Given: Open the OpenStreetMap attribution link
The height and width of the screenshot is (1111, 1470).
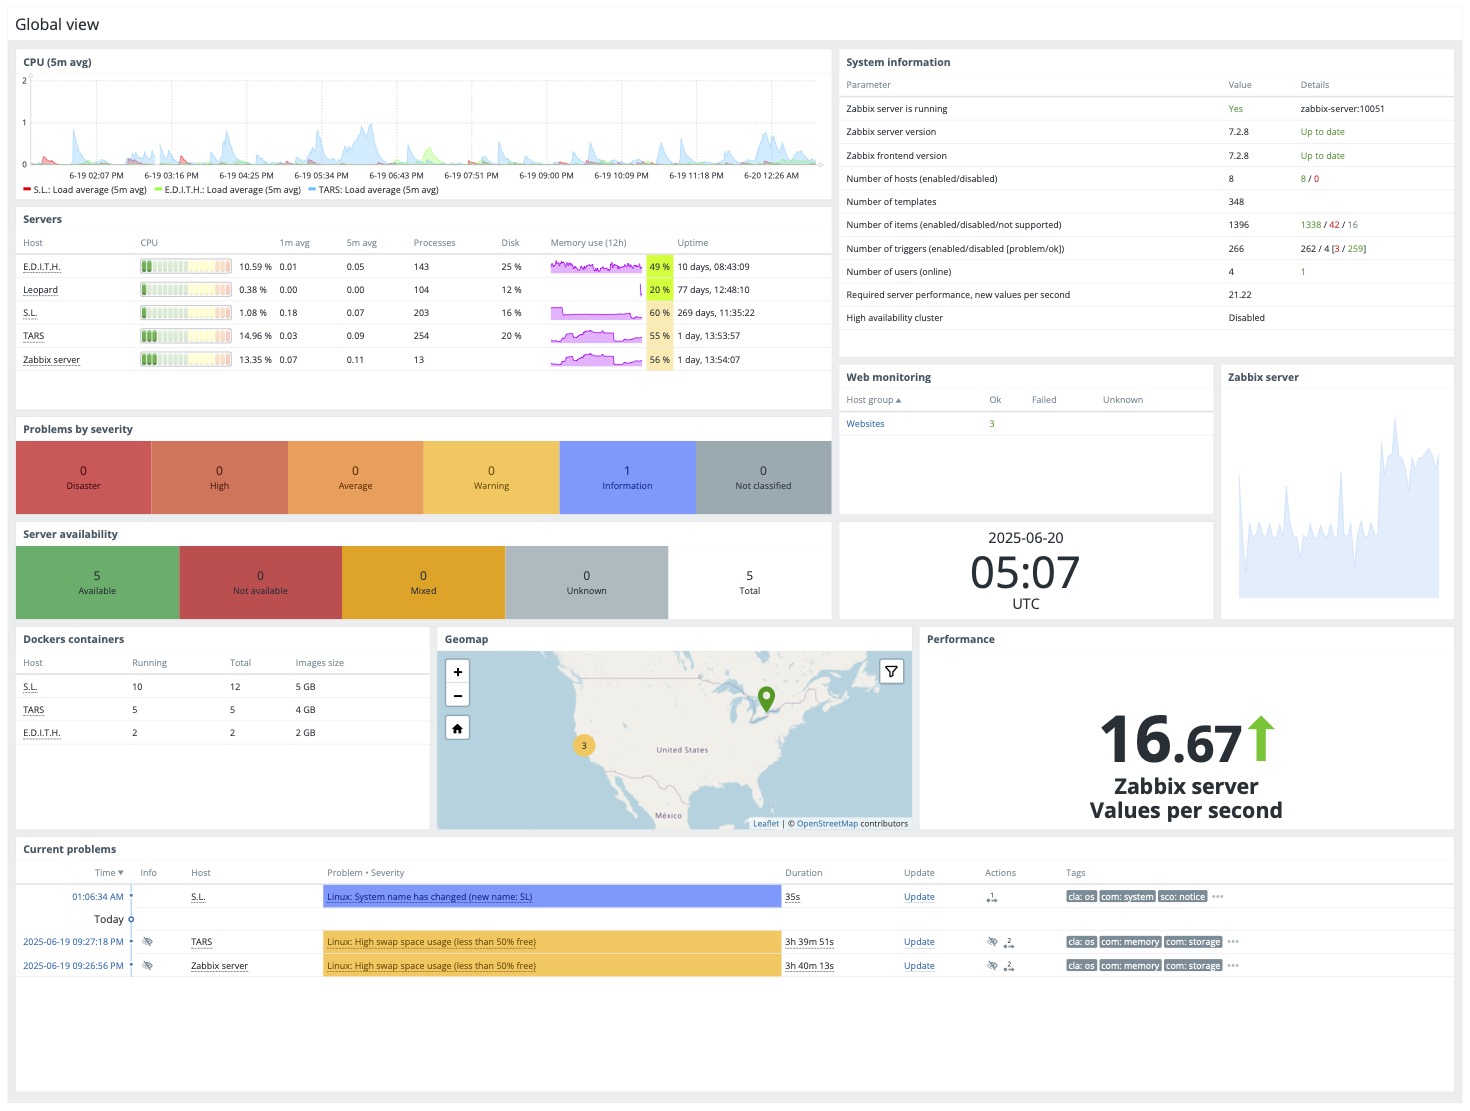Looking at the screenshot, I should pyautogui.click(x=826, y=824).
